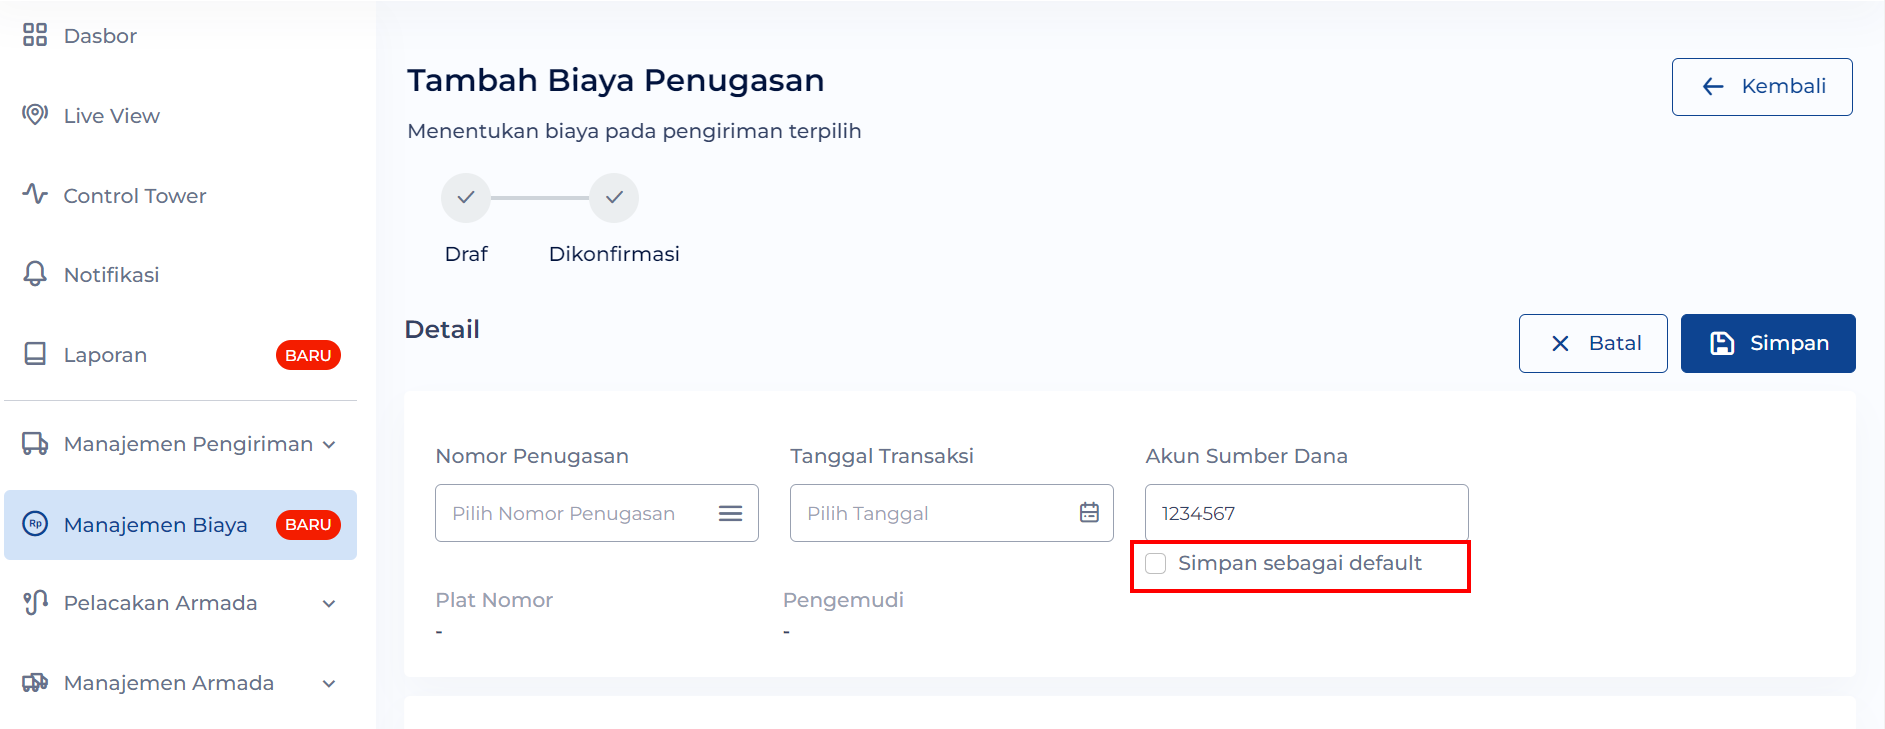Screen dimensions: 1885x729
Task: Click the Akun Sumber Dana field
Action: (x=1307, y=513)
